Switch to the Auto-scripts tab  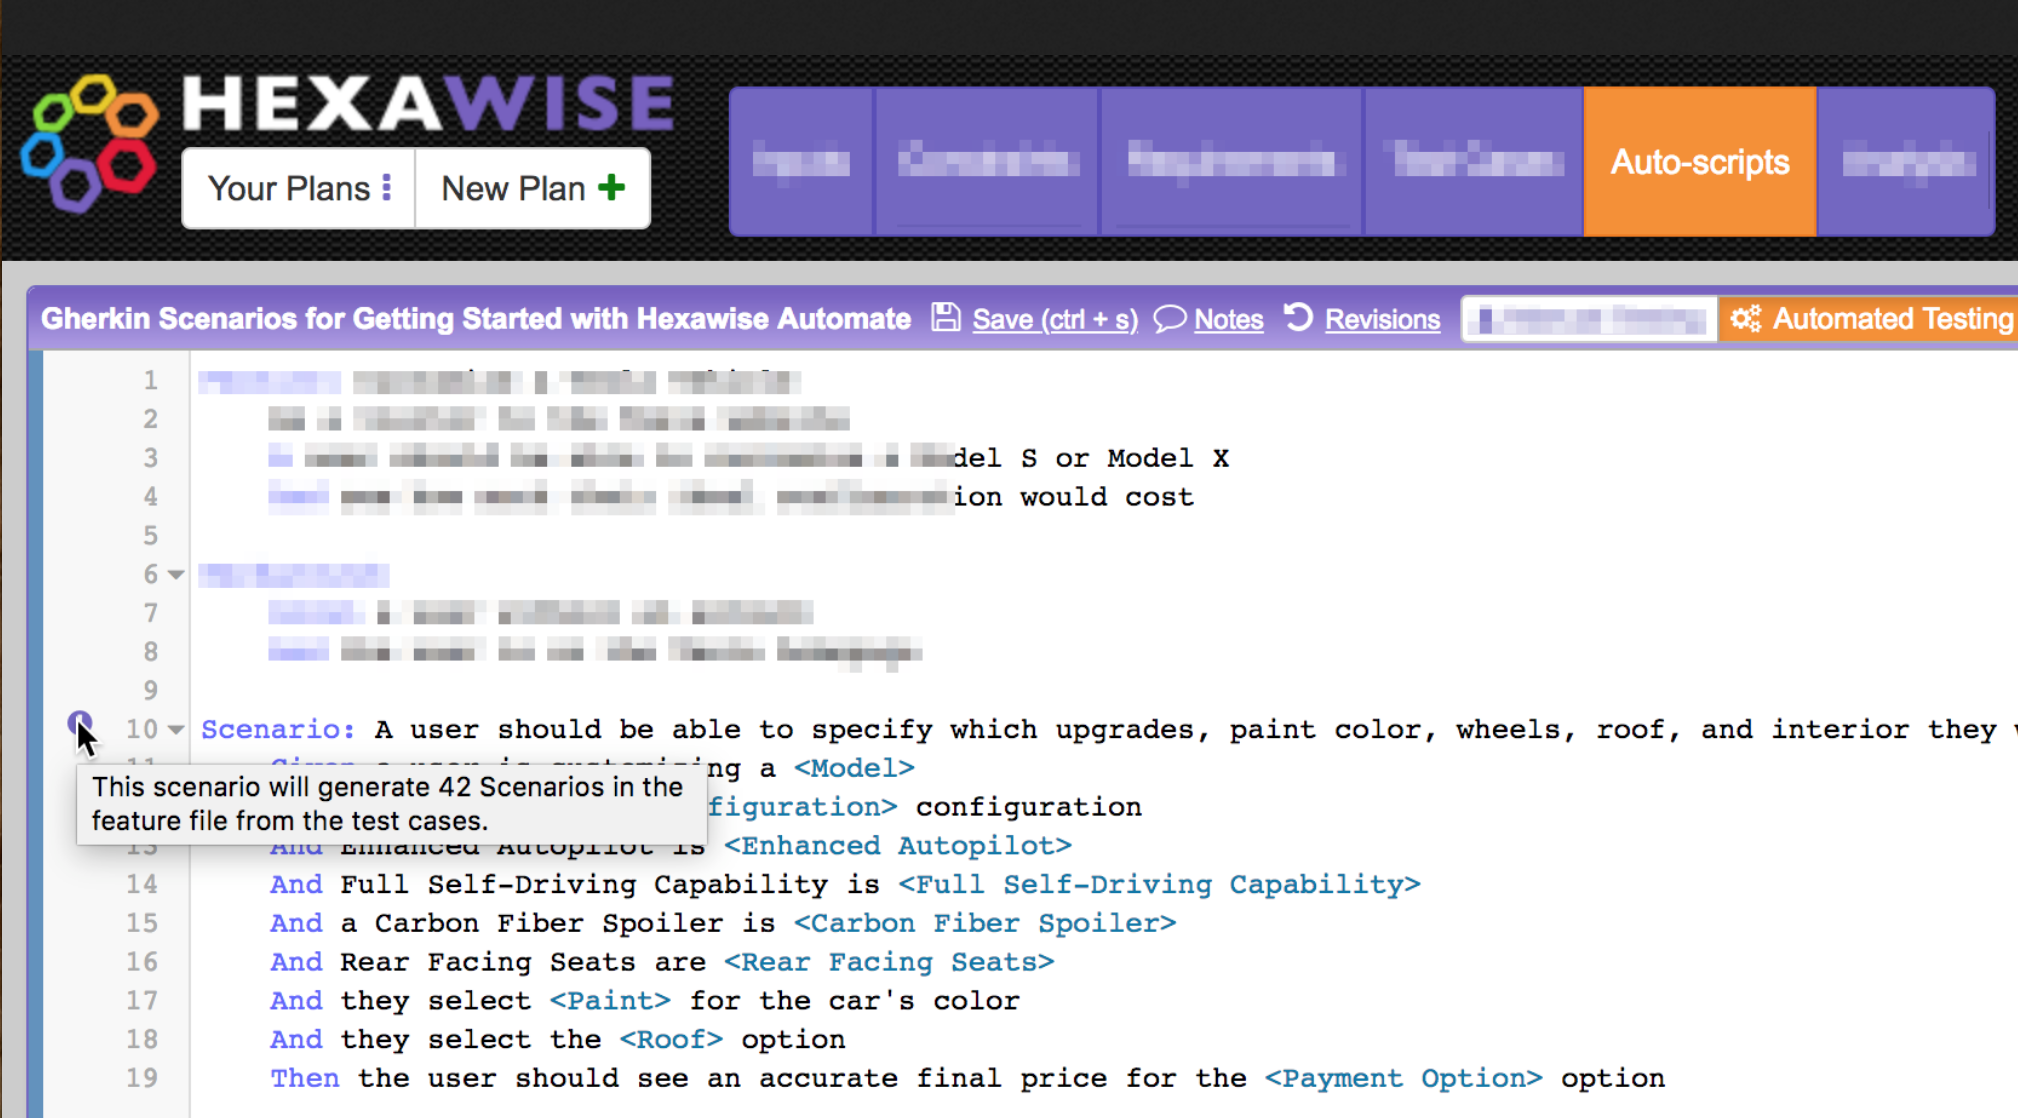pyautogui.click(x=1699, y=161)
